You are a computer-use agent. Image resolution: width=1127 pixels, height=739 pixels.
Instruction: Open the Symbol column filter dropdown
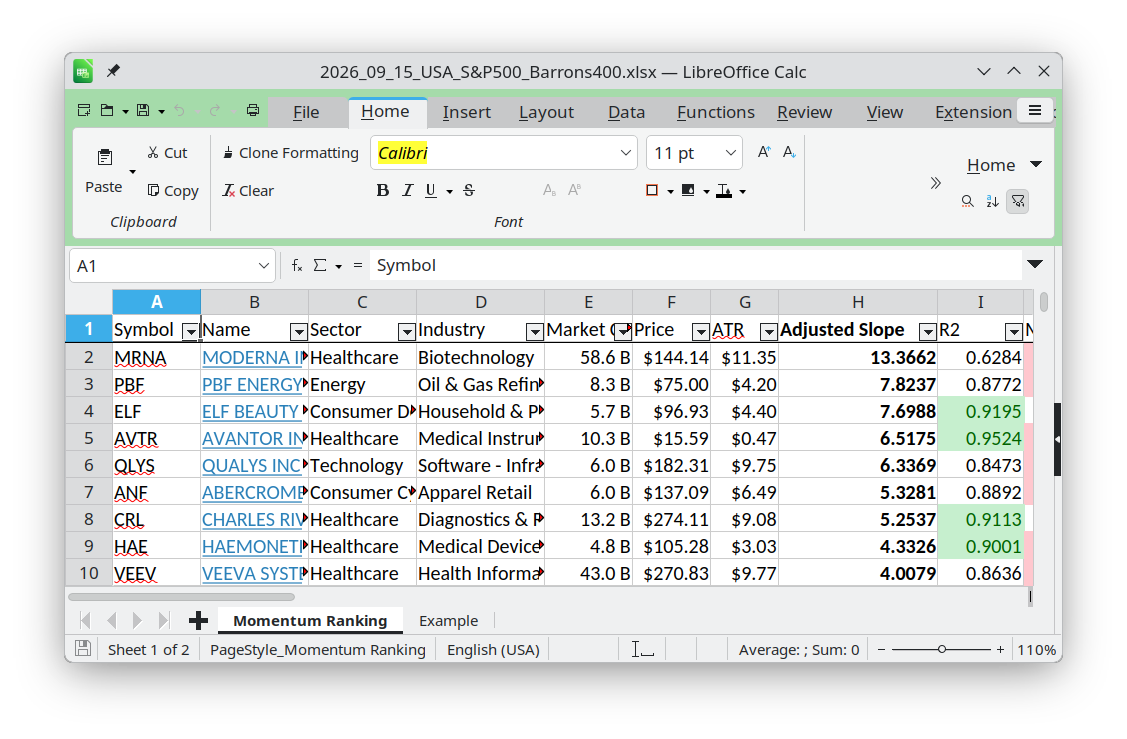190,331
